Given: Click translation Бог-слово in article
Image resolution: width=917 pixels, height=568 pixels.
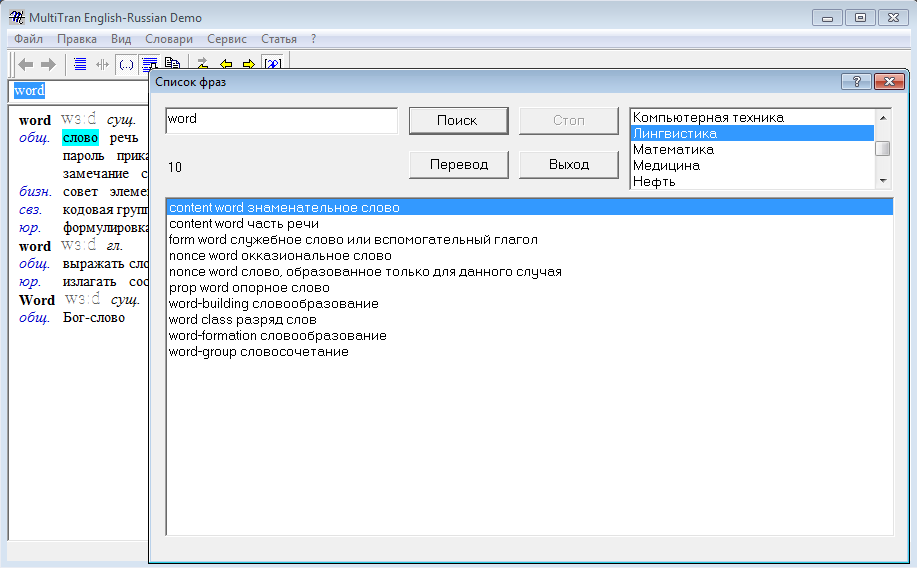Looking at the screenshot, I should (94, 318).
